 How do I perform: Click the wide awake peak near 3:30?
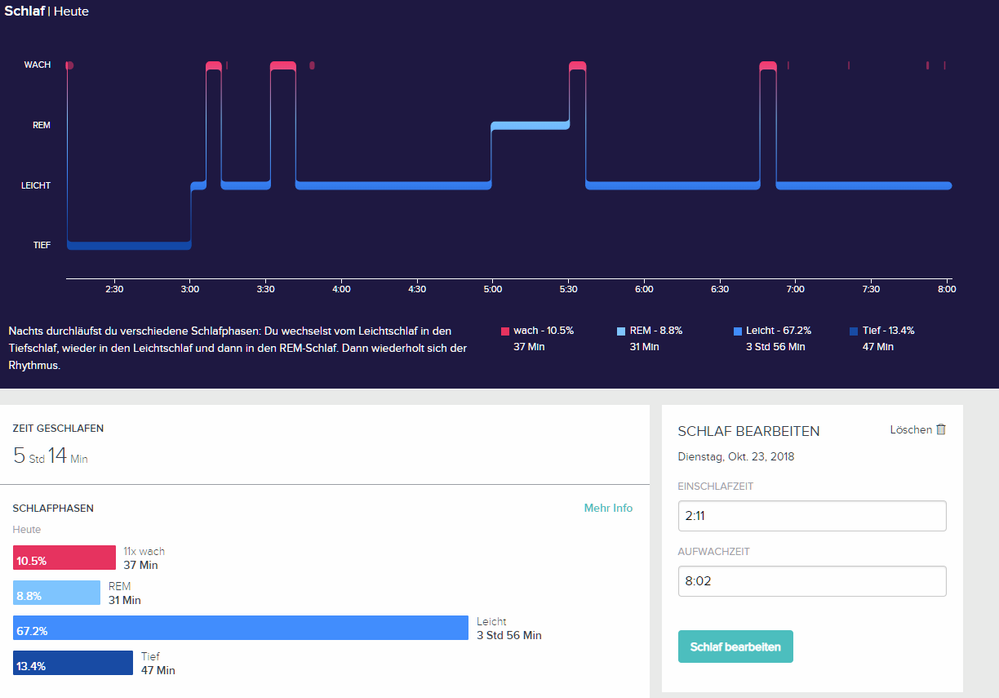(283, 66)
